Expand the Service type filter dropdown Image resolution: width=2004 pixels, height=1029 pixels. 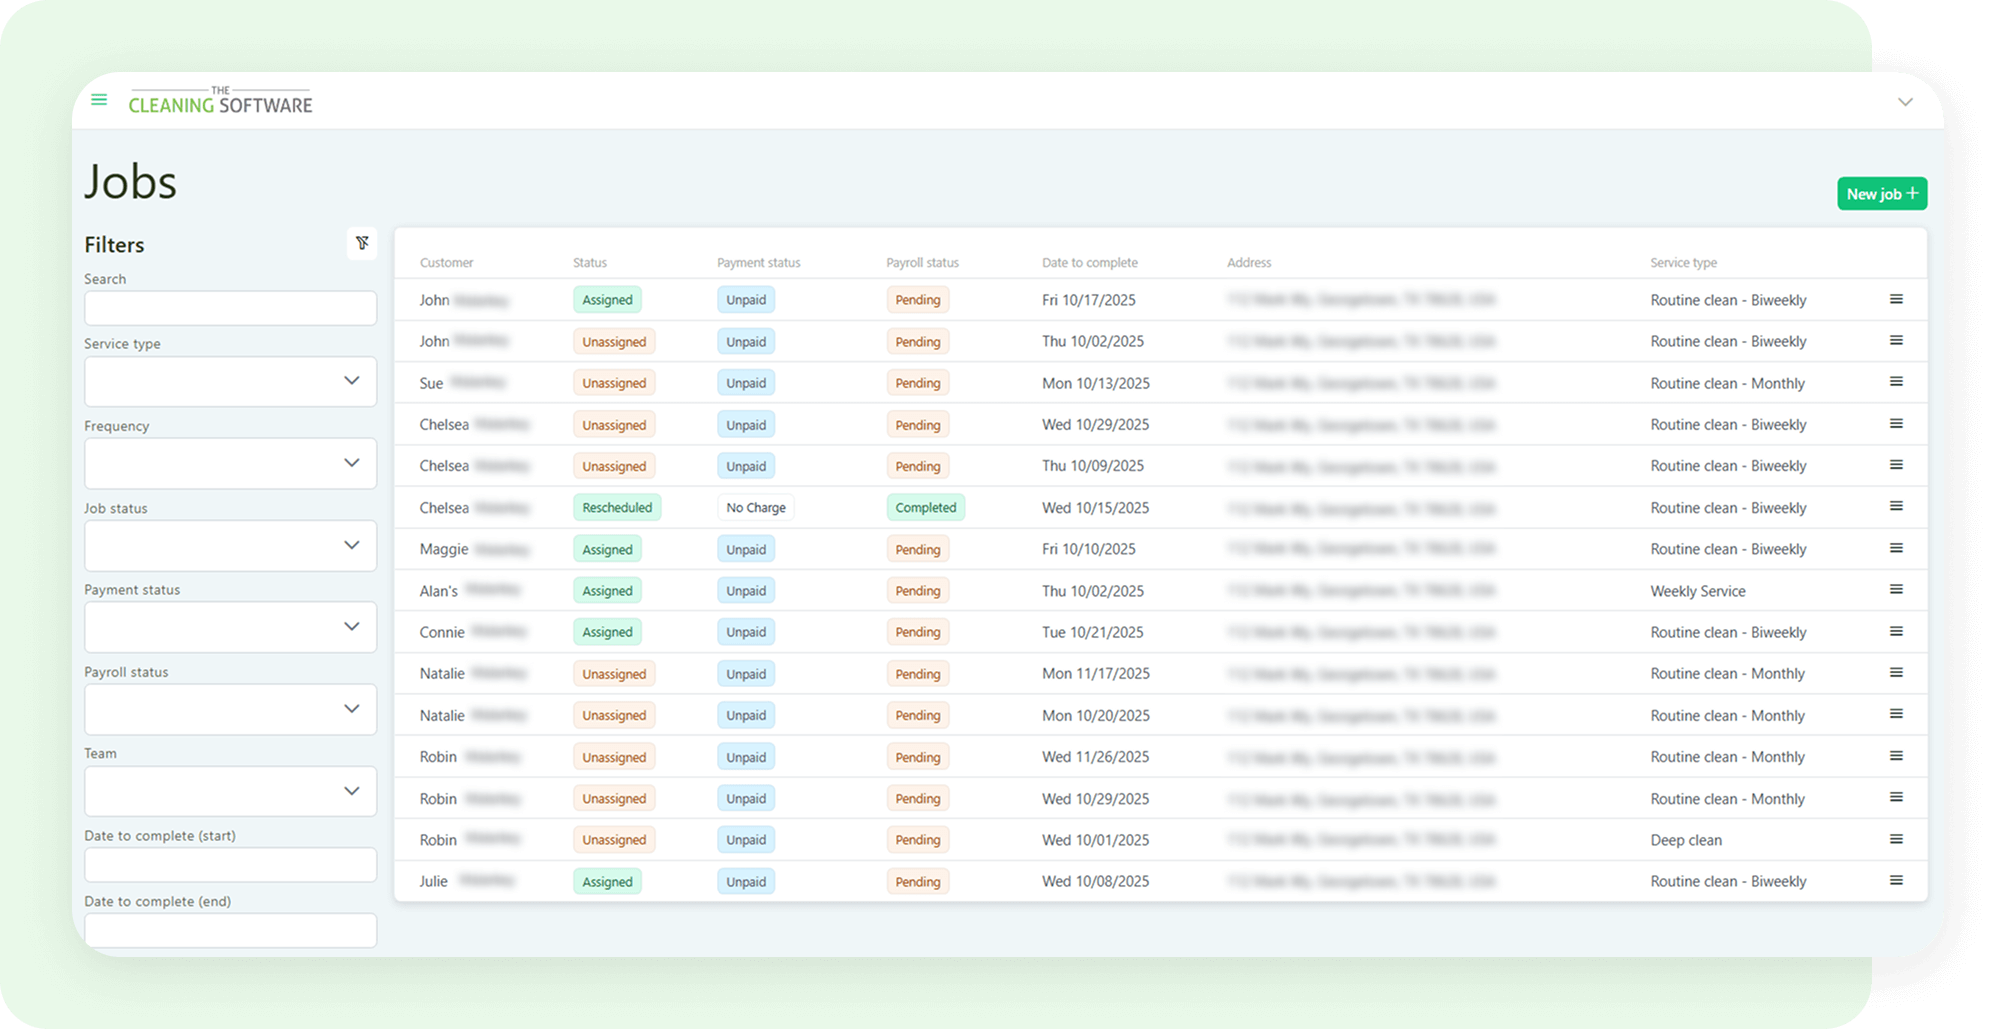point(230,381)
